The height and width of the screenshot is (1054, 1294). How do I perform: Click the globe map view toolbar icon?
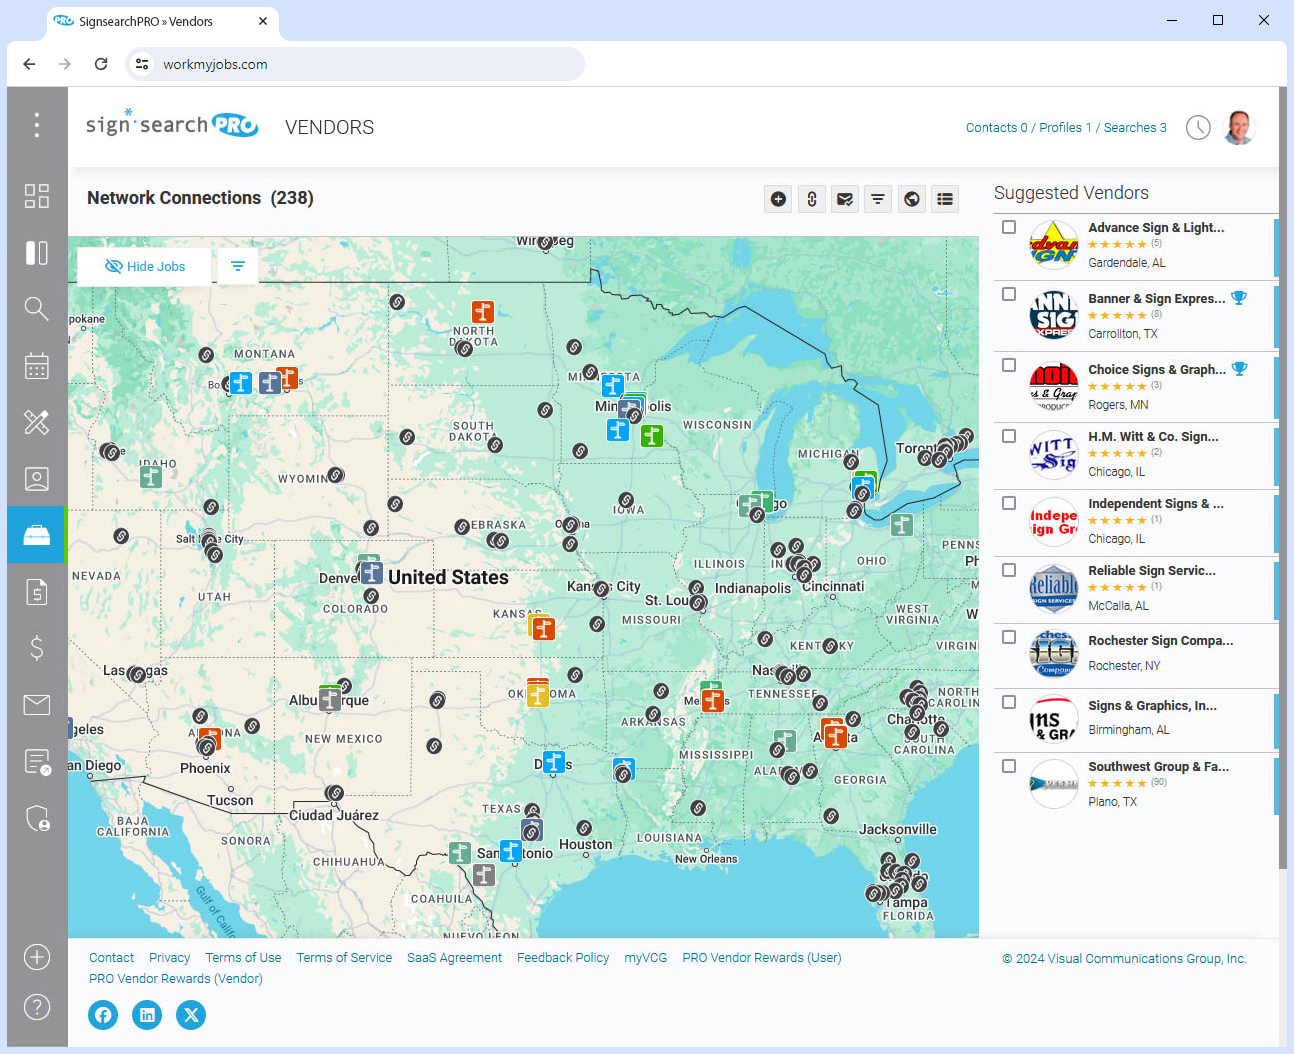point(912,199)
